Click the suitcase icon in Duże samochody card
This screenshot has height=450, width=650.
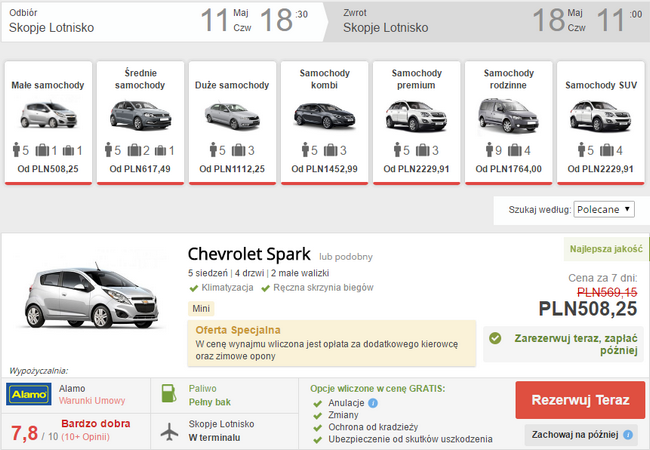239,150
